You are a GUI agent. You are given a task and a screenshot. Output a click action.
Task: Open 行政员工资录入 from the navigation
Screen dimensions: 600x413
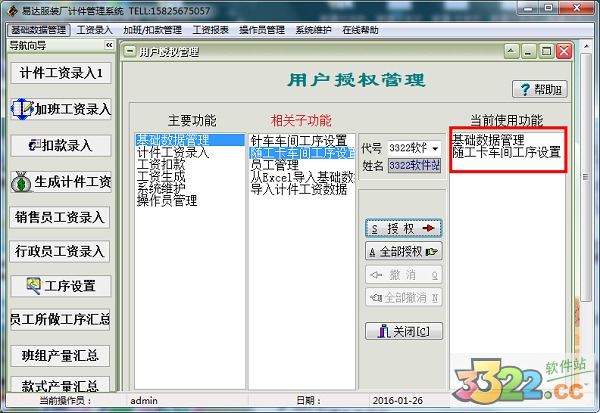pyautogui.click(x=60, y=251)
